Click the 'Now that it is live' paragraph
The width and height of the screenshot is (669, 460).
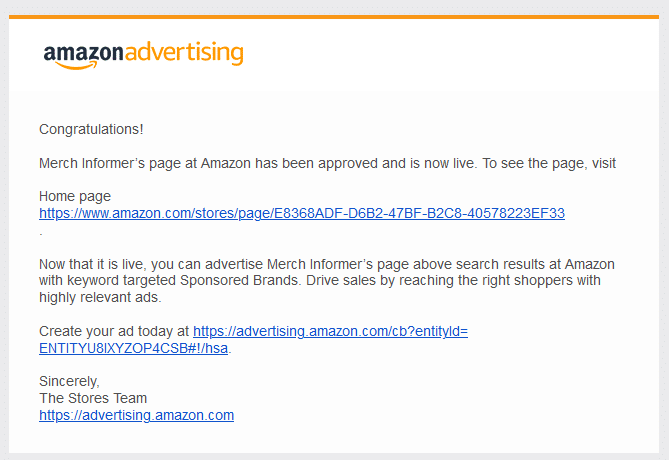327,280
